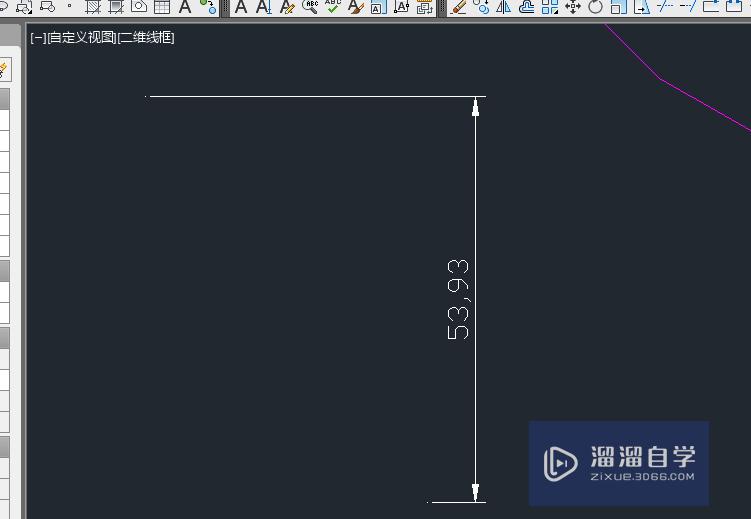The image size is (751, 519).
Task: Click the Scale Text icon
Action: point(378,7)
